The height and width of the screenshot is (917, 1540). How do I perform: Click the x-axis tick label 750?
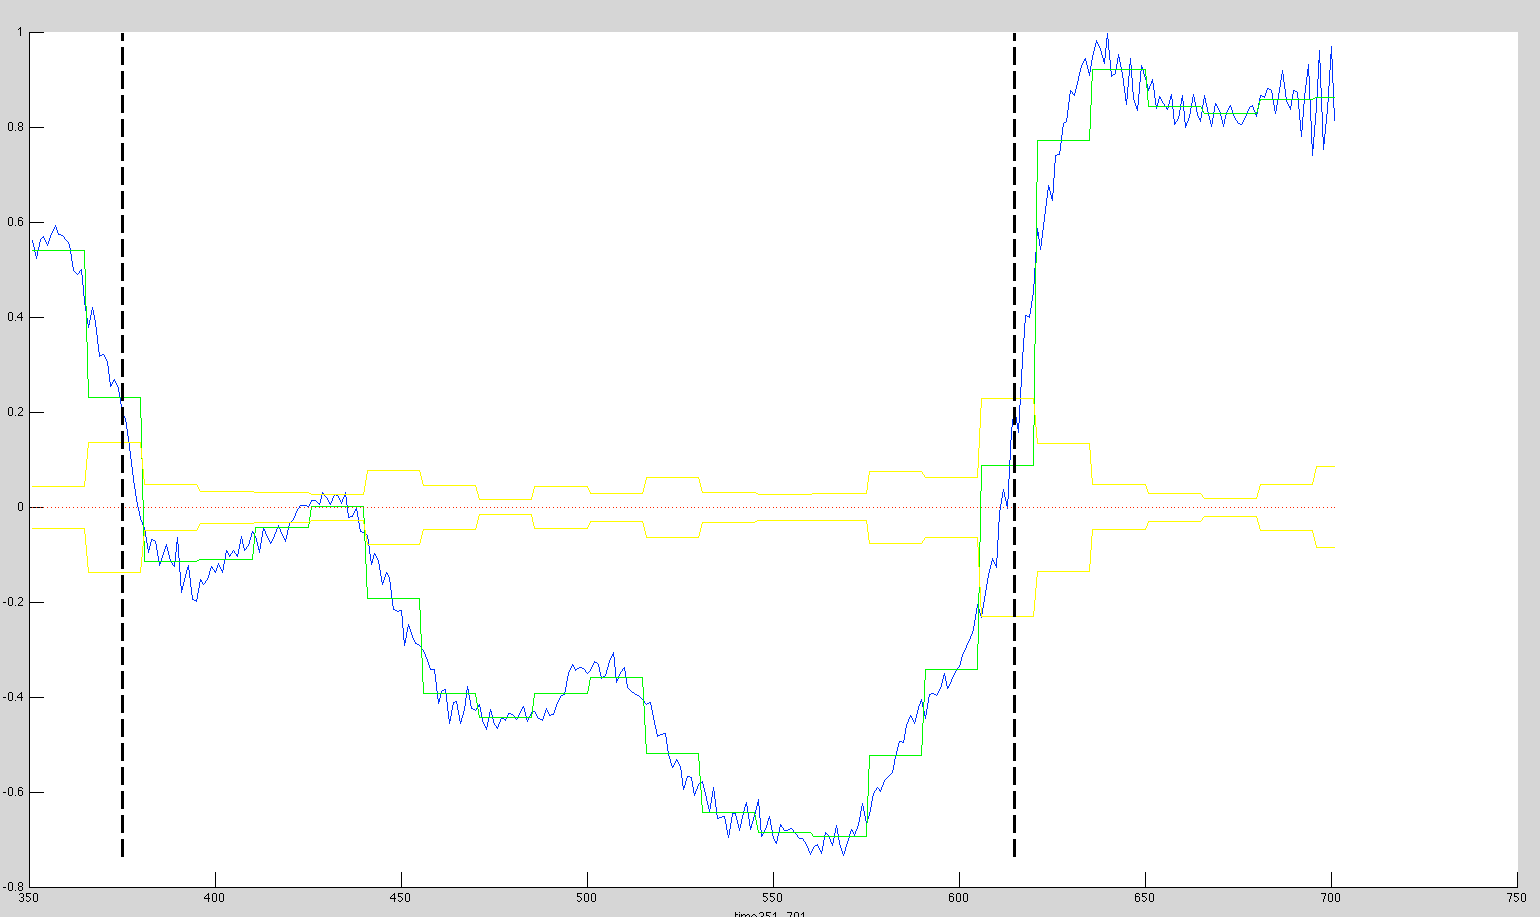click(x=1516, y=898)
